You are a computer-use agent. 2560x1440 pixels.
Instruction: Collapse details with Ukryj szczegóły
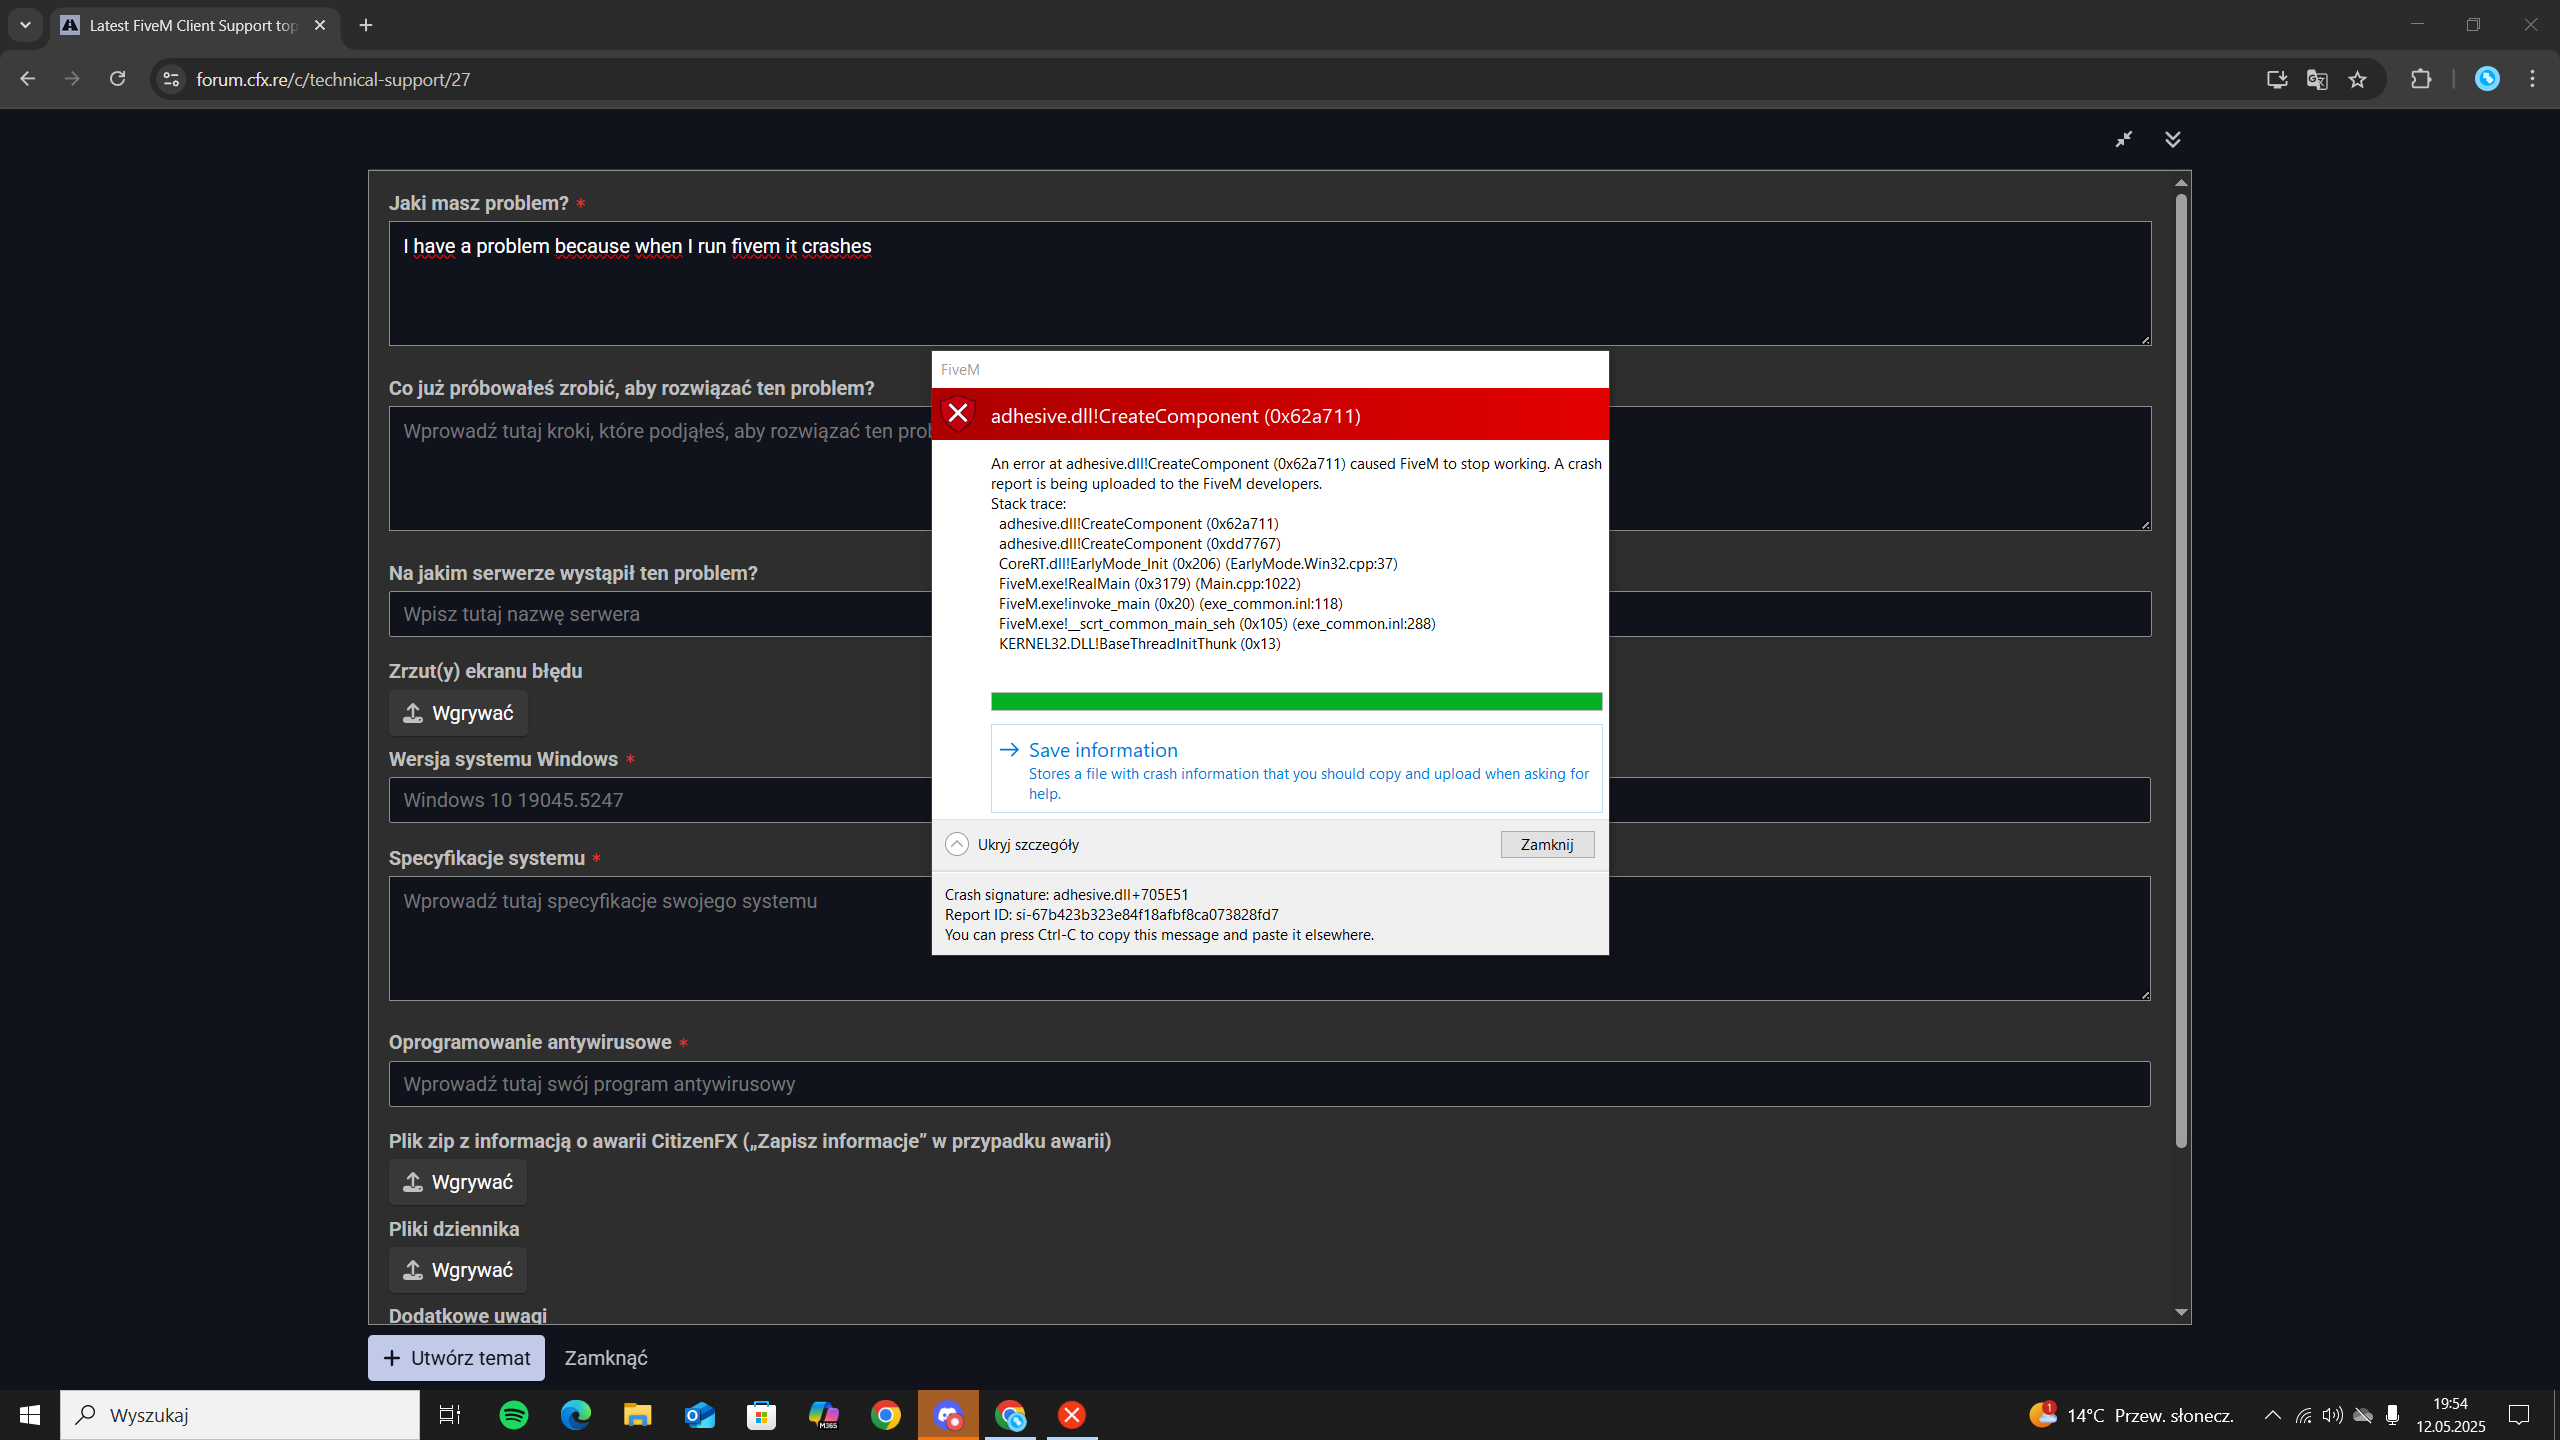point(1012,844)
